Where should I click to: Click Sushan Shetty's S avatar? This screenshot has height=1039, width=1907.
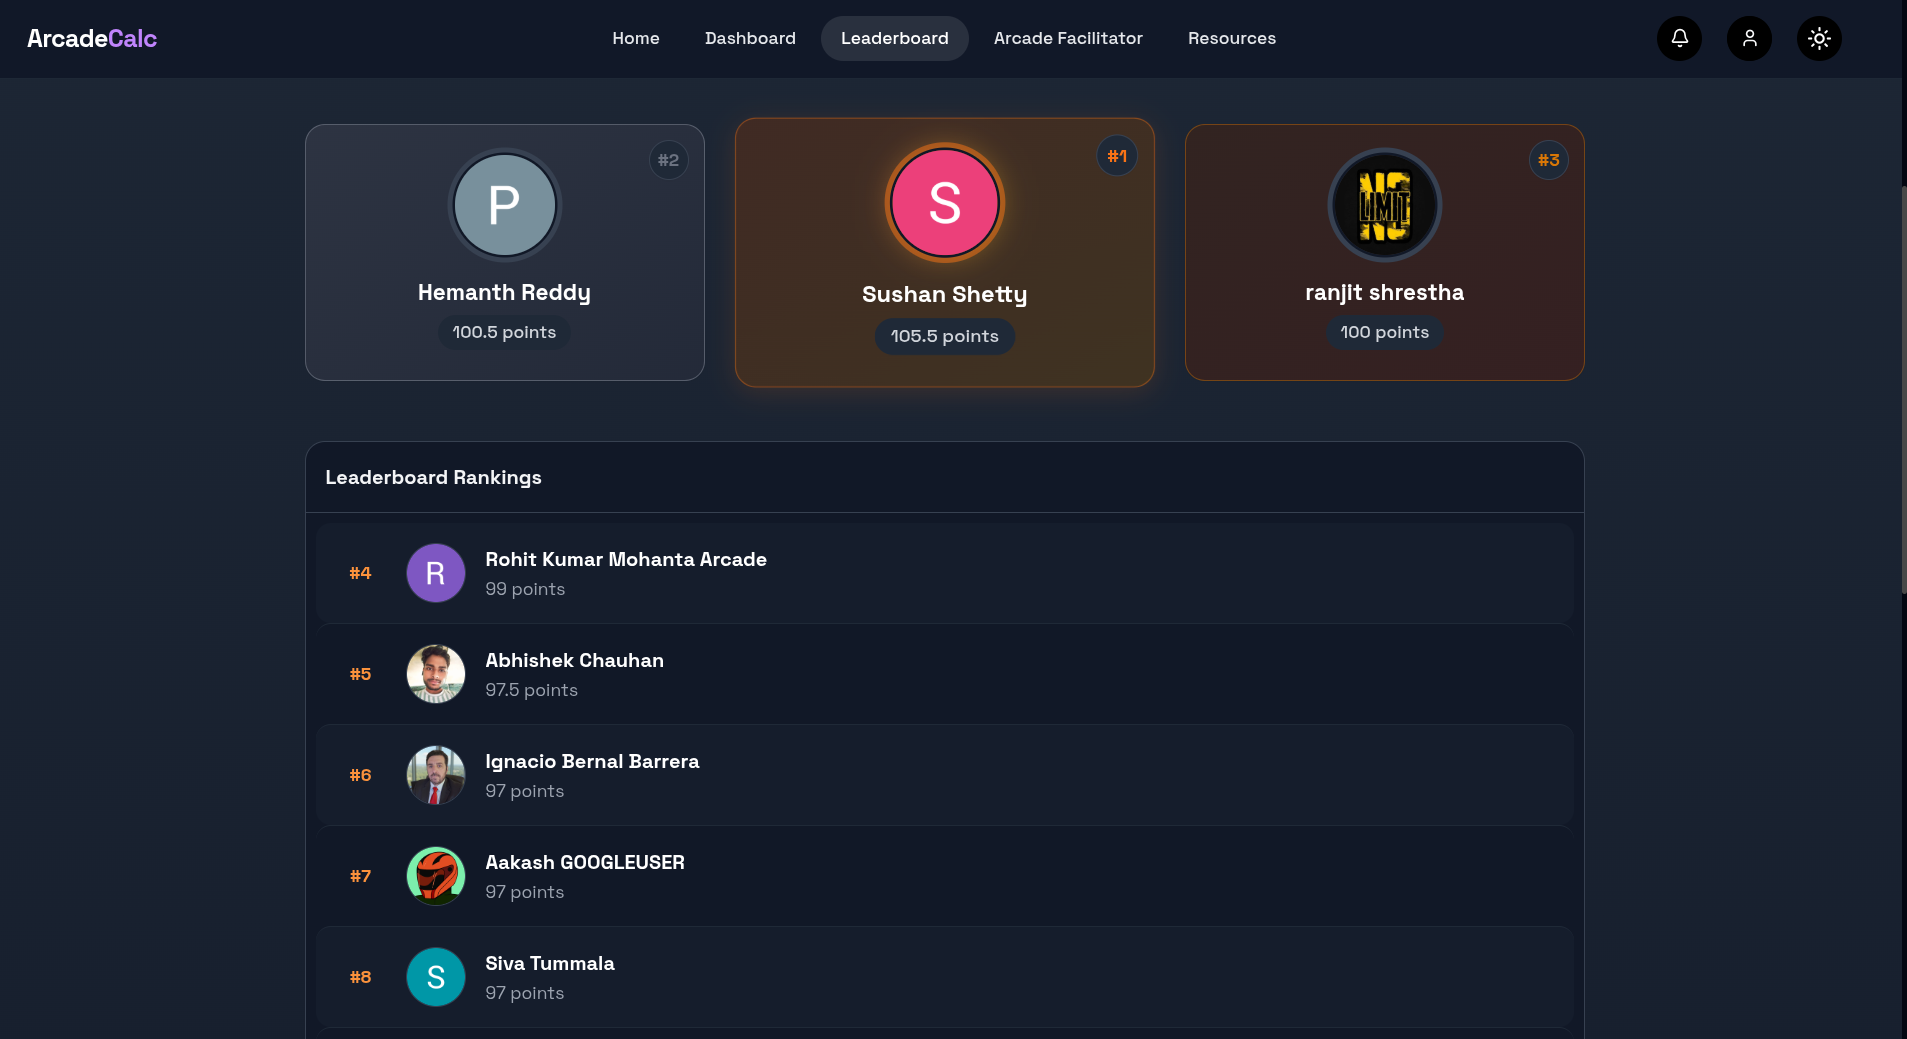(944, 203)
